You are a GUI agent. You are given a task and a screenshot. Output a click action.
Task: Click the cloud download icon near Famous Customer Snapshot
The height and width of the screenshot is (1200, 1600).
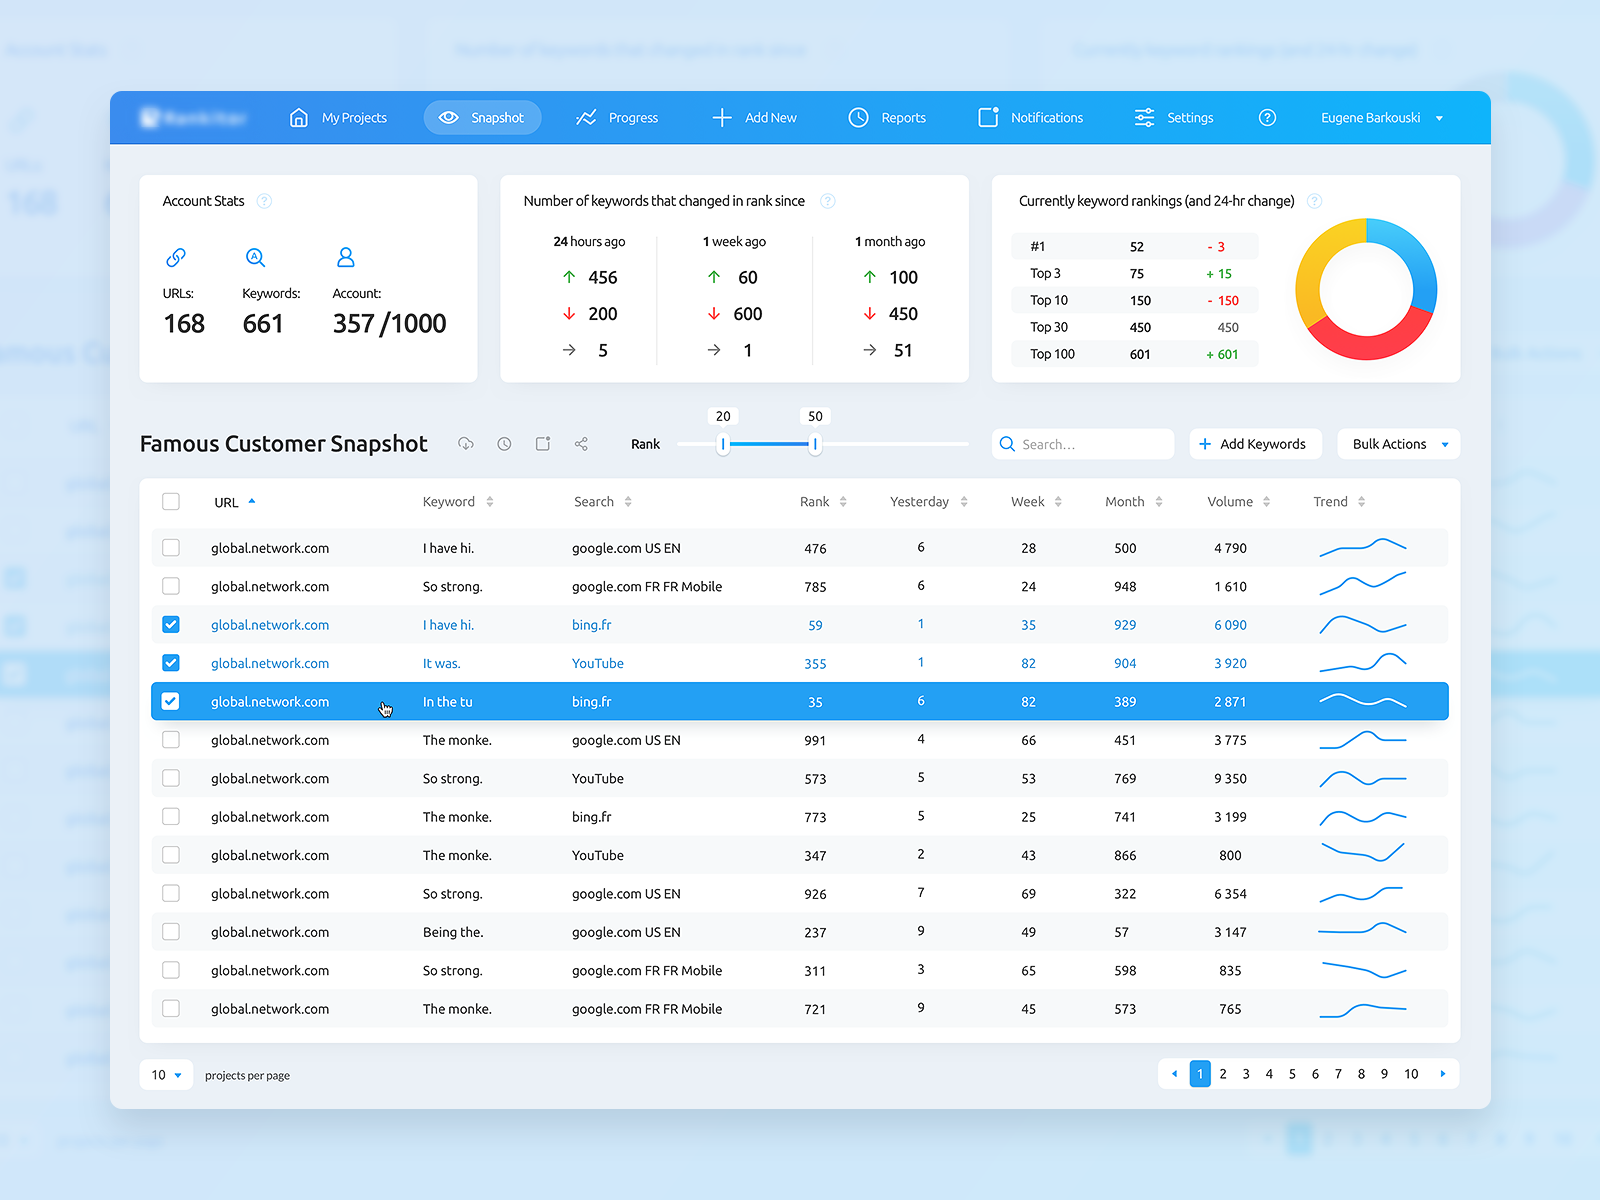[465, 444]
